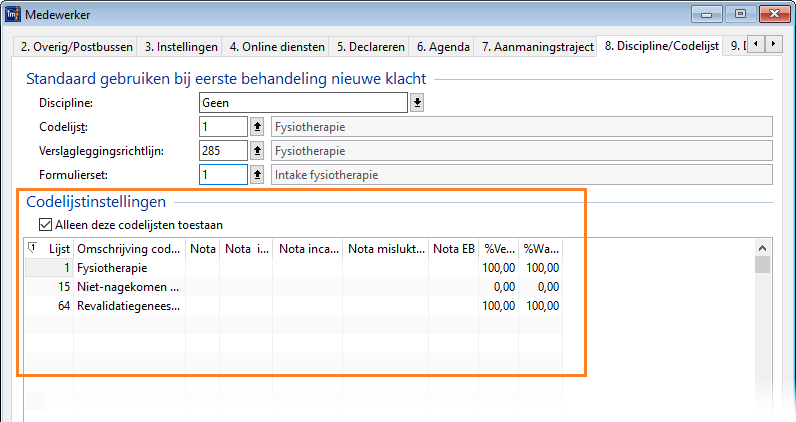Viewport: 796px width, 422px height.
Task: Select the 8. Discipline/Codelijst tab
Action: [661, 46]
